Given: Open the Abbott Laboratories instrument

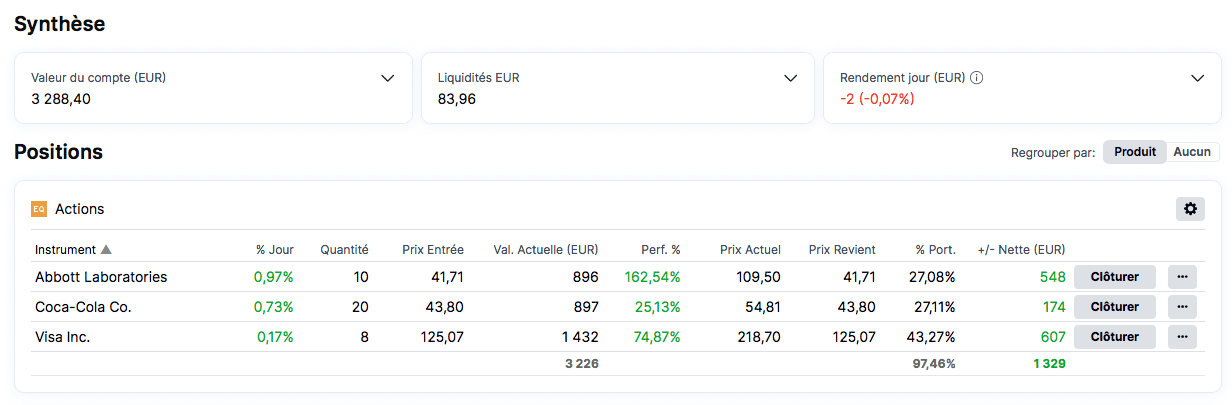Looking at the screenshot, I should (x=101, y=277).
